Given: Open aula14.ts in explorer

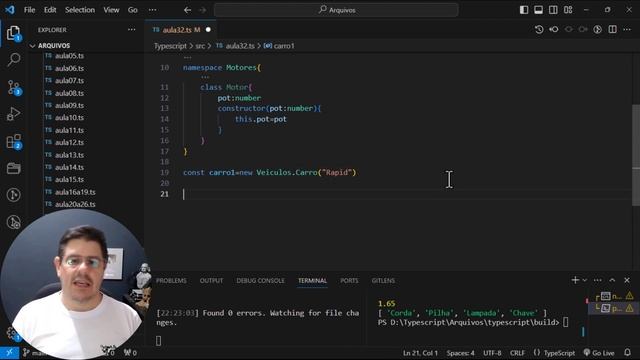Looking at the screenshot, I should click(x=69, y=167).
